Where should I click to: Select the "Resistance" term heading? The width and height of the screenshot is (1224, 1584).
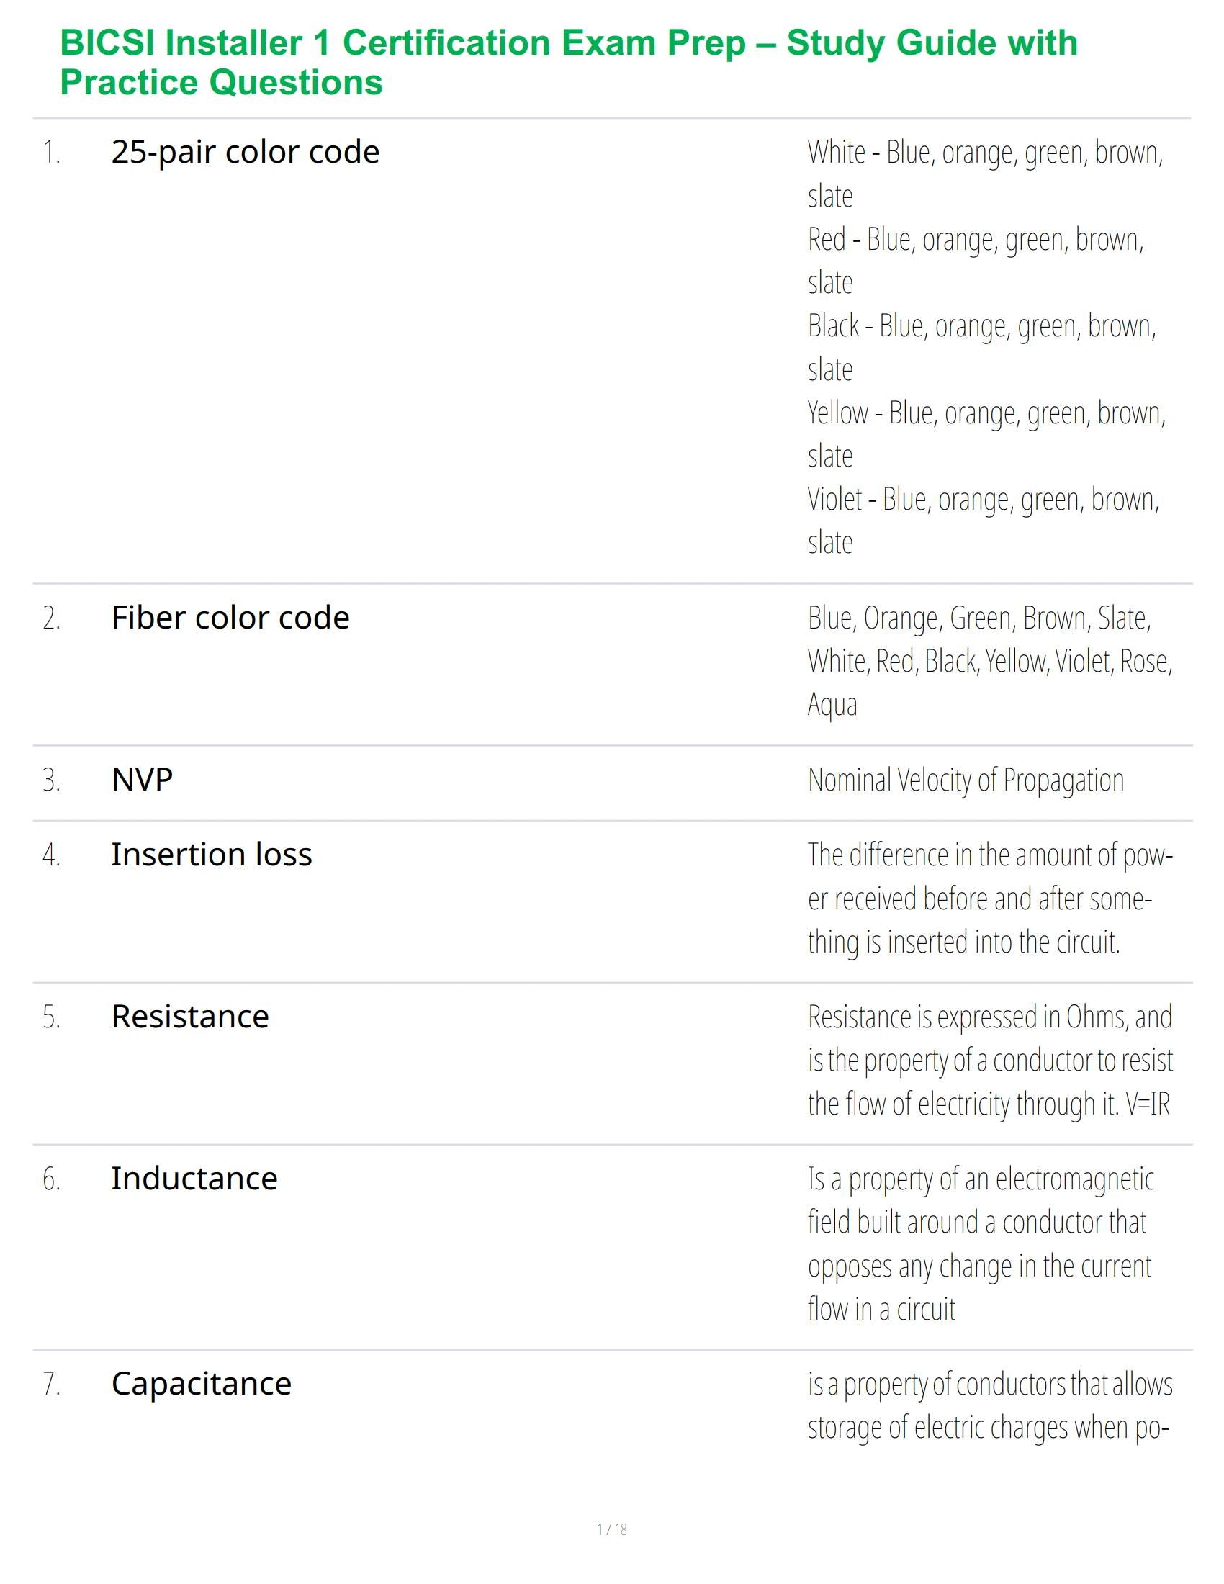190,1017
